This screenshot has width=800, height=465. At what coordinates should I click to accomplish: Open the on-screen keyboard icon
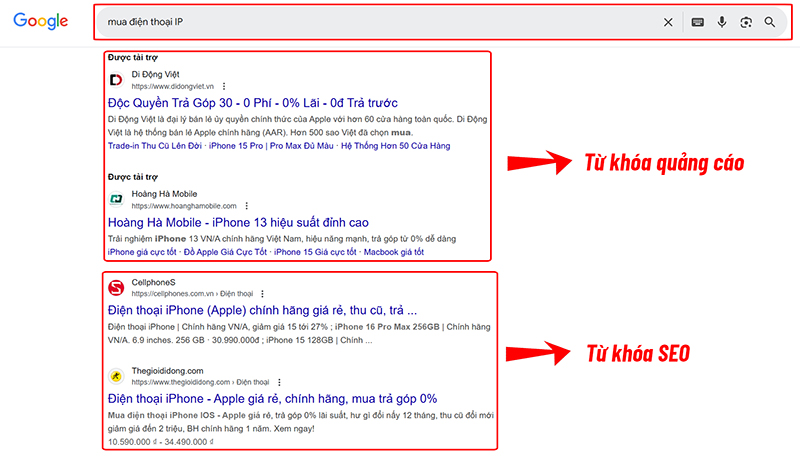pos(697,22)
